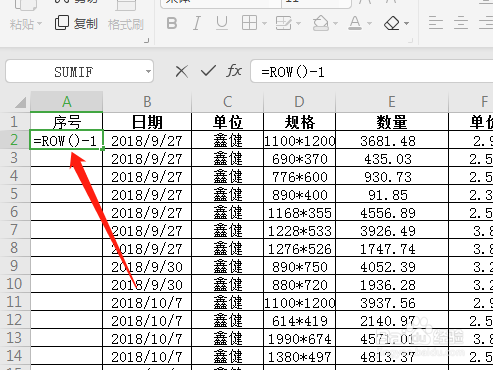Click date 2018/10/7 in row 11
The width and height of the screenshot is (493, 370).
[x=147, y=302]
